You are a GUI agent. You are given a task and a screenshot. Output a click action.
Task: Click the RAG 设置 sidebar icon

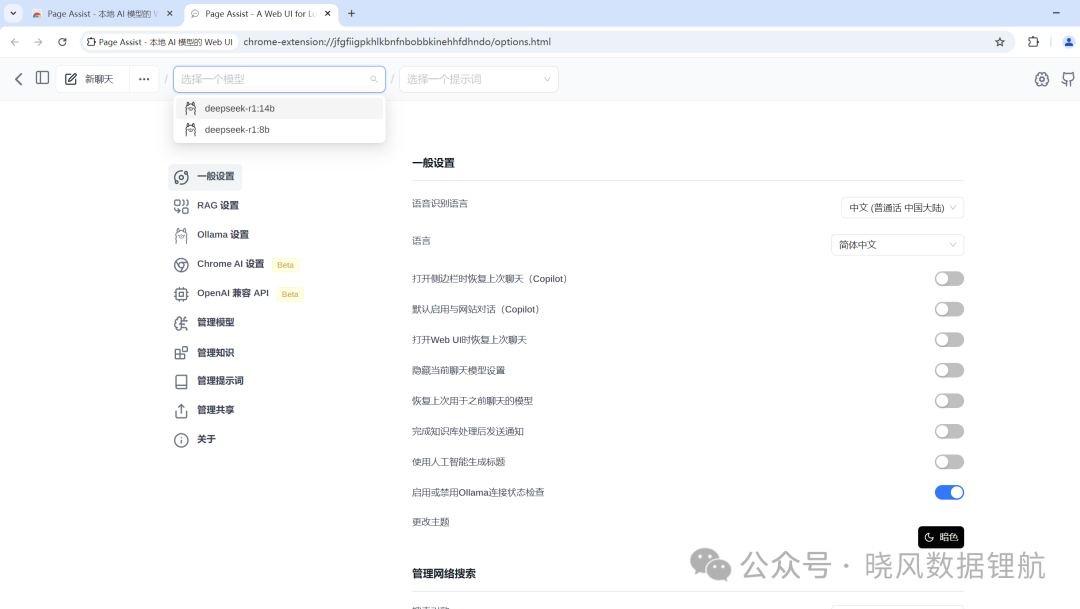[181, 206]
